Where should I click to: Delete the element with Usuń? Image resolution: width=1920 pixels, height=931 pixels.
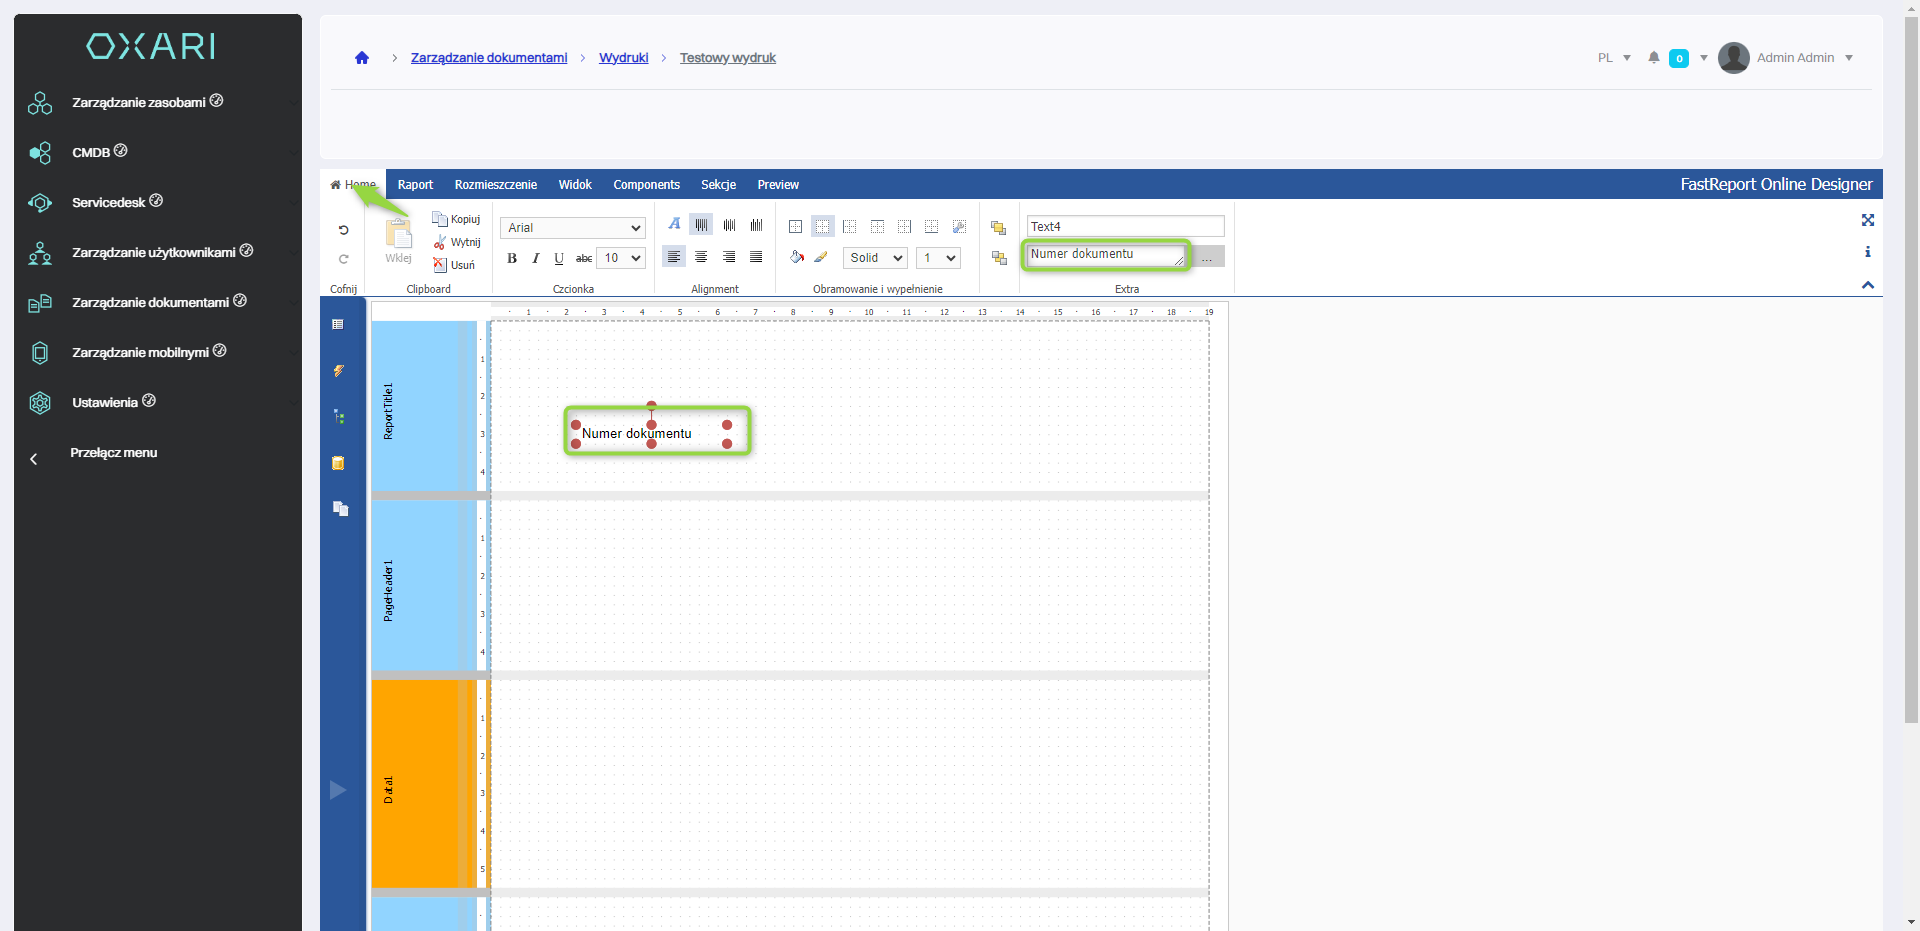[454, 265]
